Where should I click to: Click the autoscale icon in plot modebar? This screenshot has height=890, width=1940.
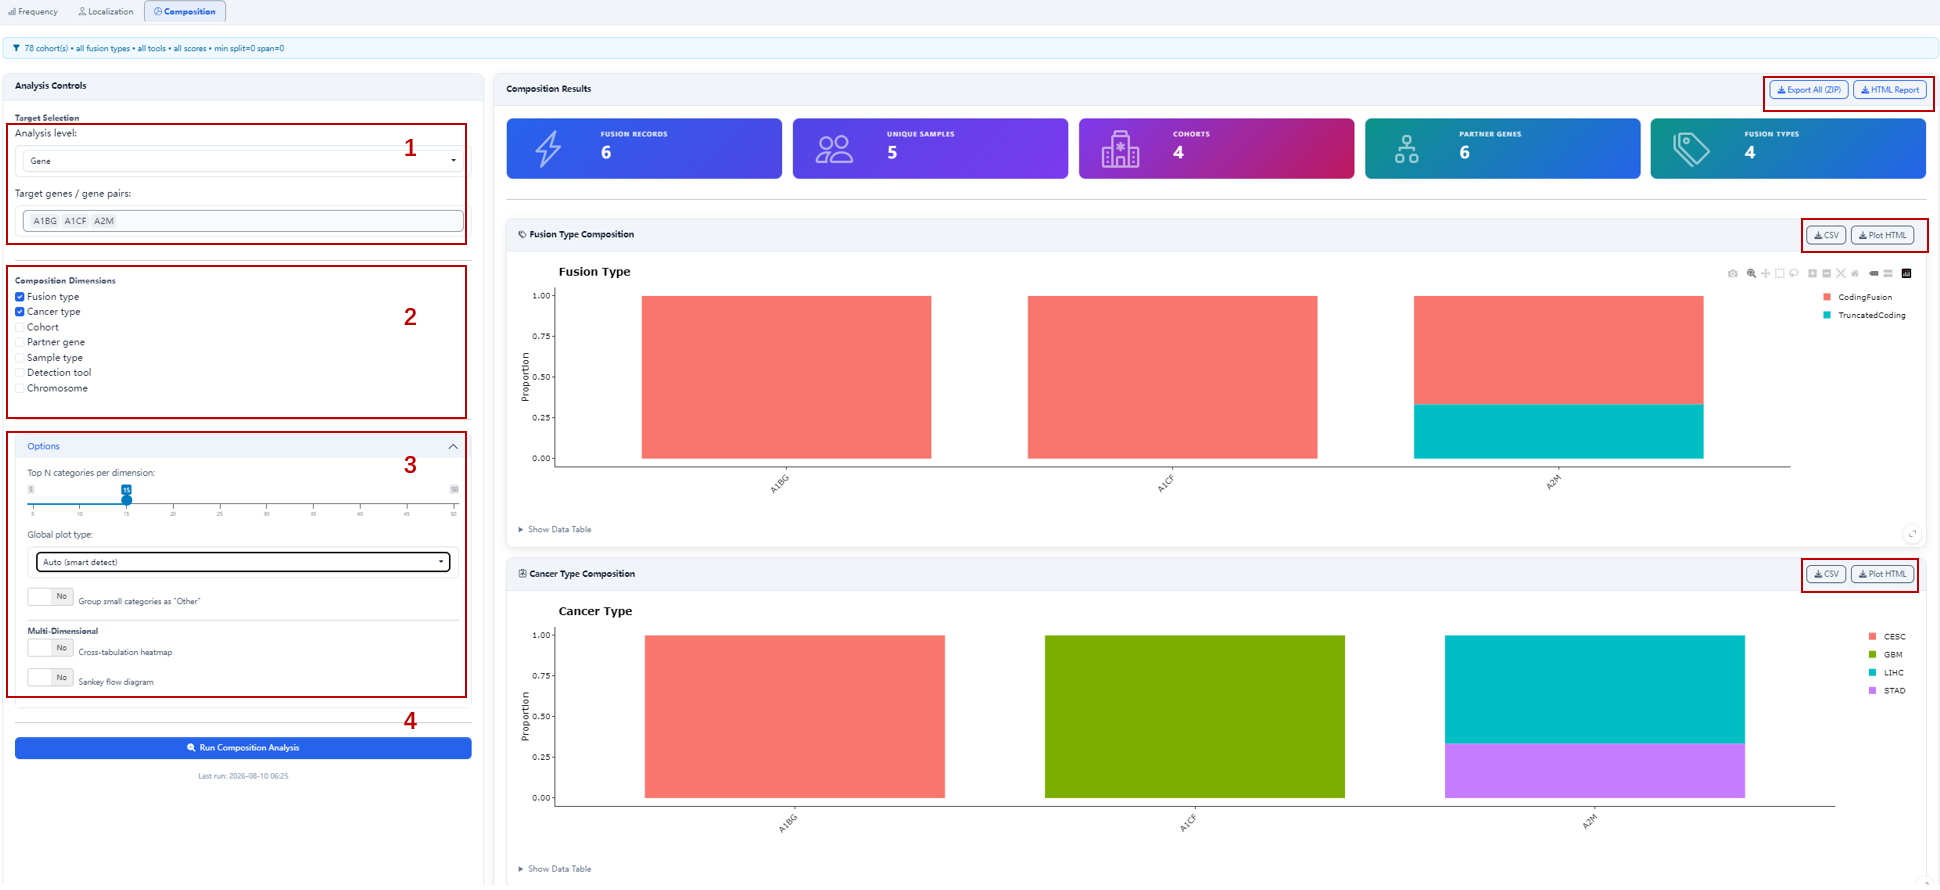(1841, 273)
